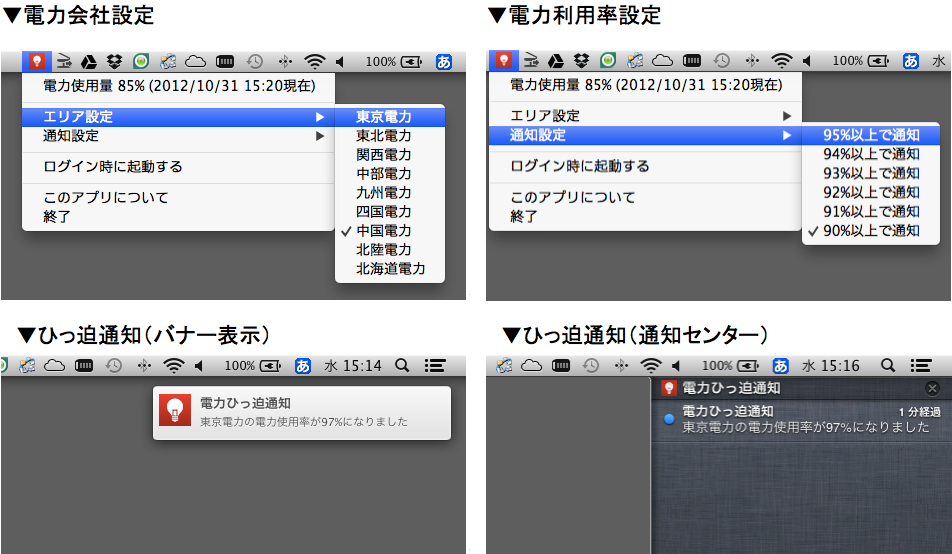Choose 95%以上で通知 threshold
The height and width of the screenshot is (554, 952).
[x=870, y=135]
